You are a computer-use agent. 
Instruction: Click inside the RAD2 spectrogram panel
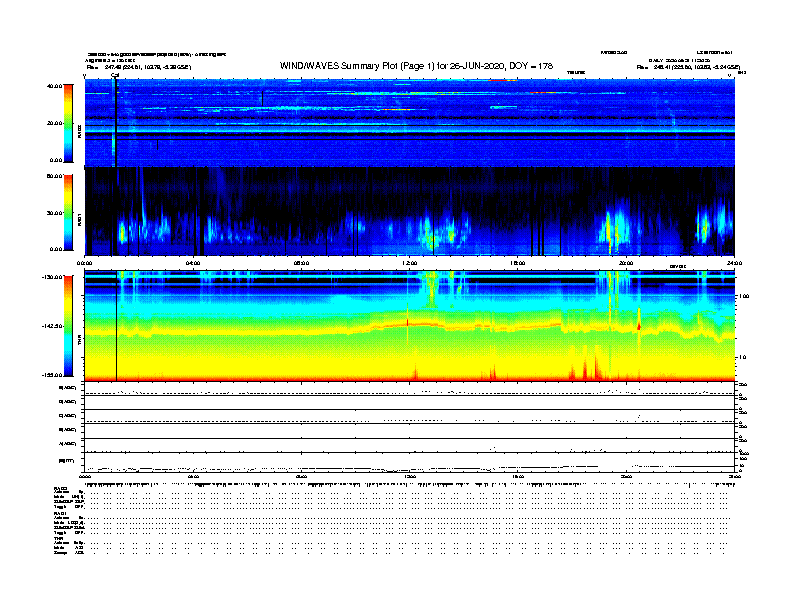pyautogui.click(x=409, y=123)
